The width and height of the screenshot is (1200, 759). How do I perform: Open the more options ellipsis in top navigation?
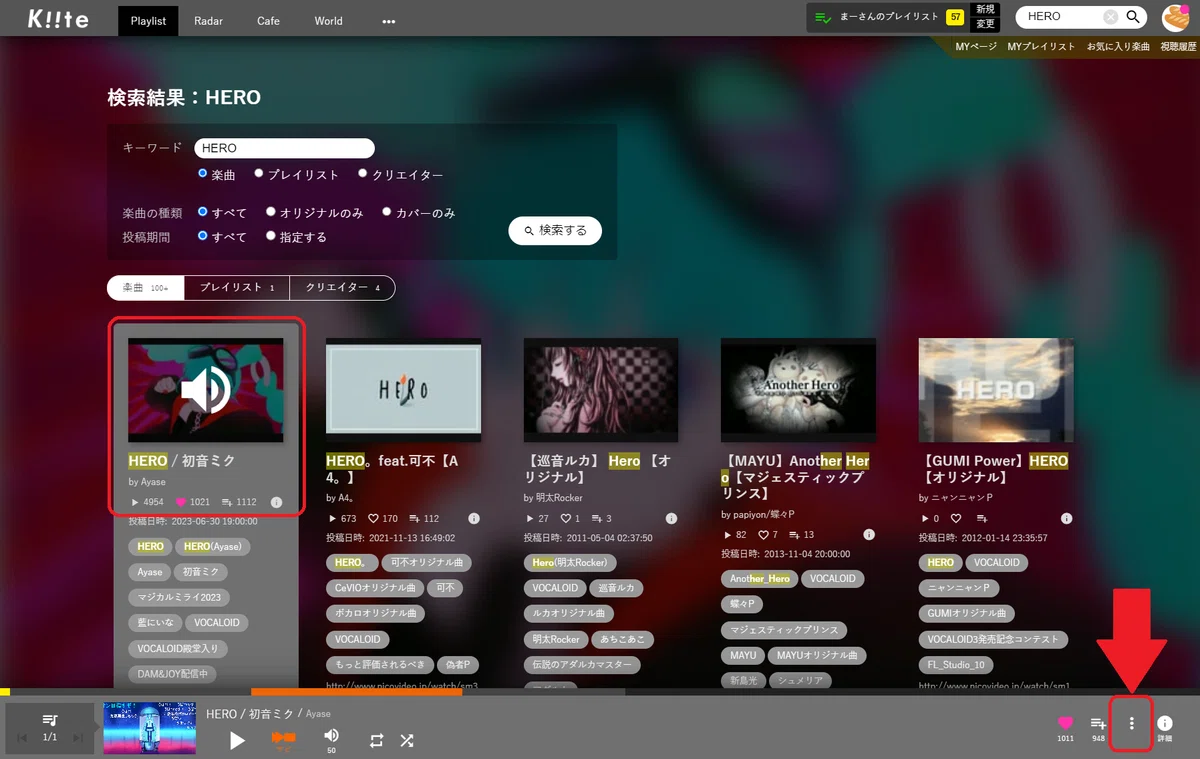(389, 21)
